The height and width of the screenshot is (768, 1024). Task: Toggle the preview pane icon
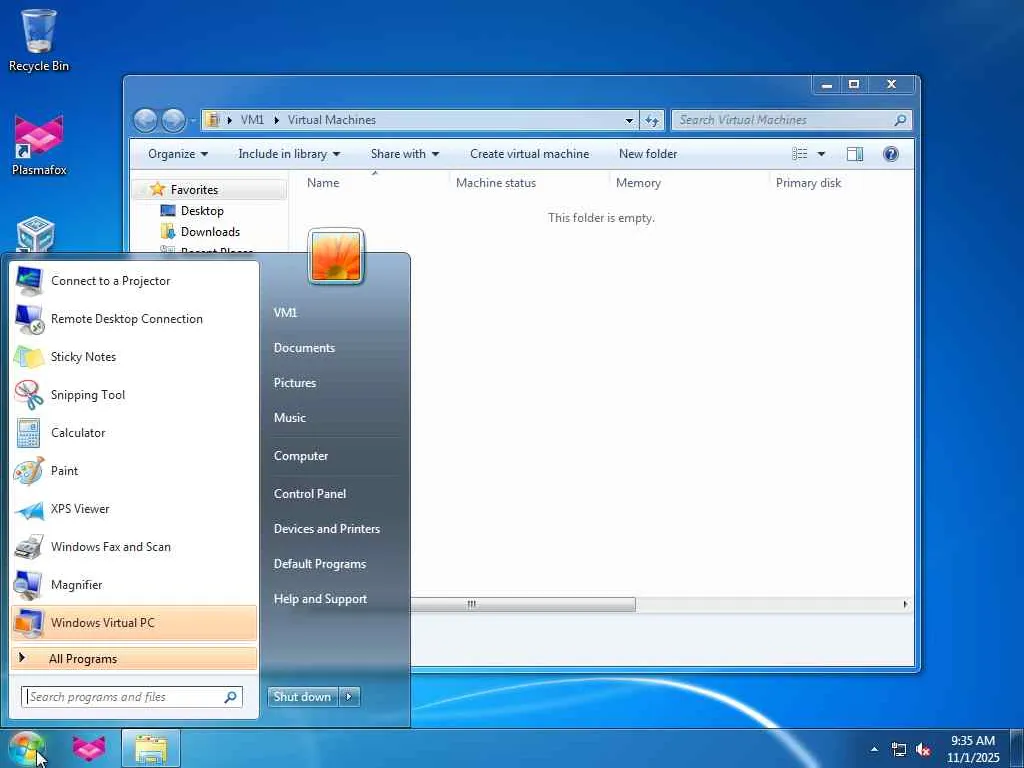point(855,154)
